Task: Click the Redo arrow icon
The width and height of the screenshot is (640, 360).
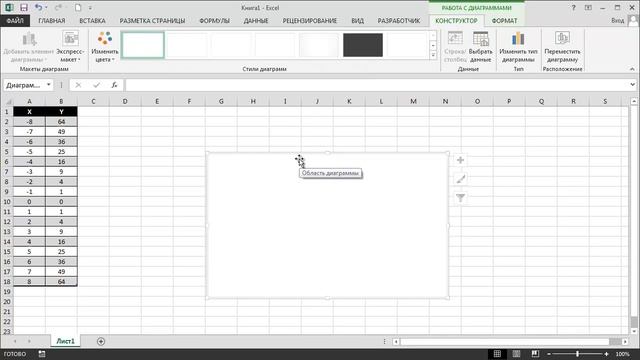Action: (x=58, y=8)
